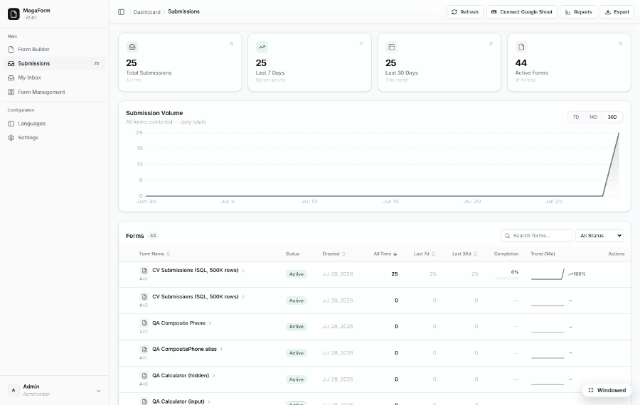Viewport: 640px width, 405px height.
Task: Click Connect Google Sheet button
Action: point(522,12)
